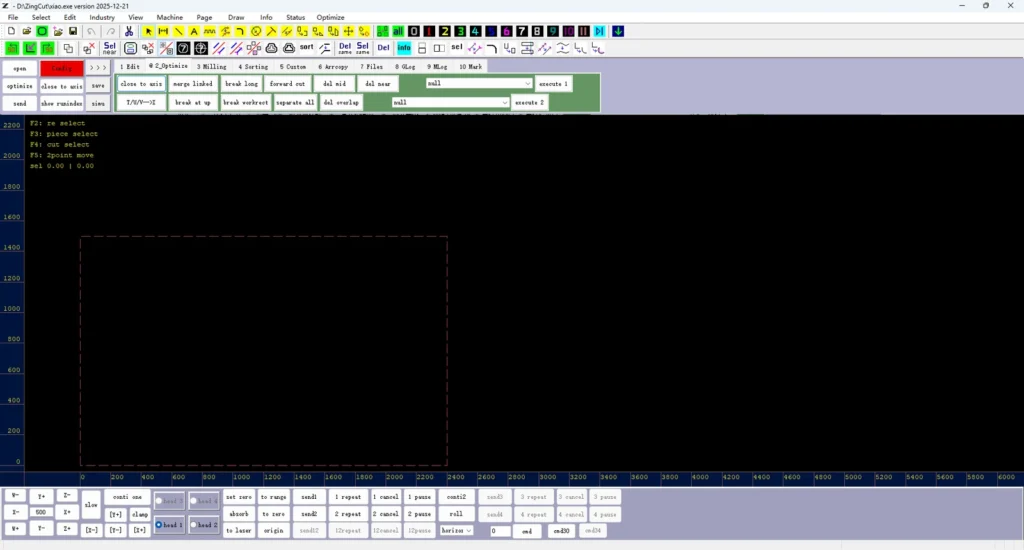The image size is (1024, 550).
Task: Open the Optimize menu
Action: (x=330, y=18)
